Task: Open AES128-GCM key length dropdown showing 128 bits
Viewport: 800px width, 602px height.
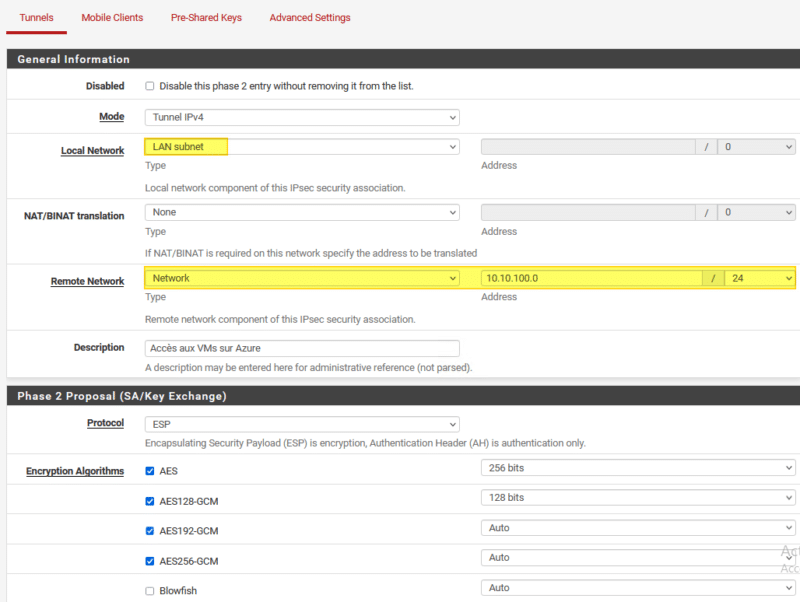Action: point(638,497)
